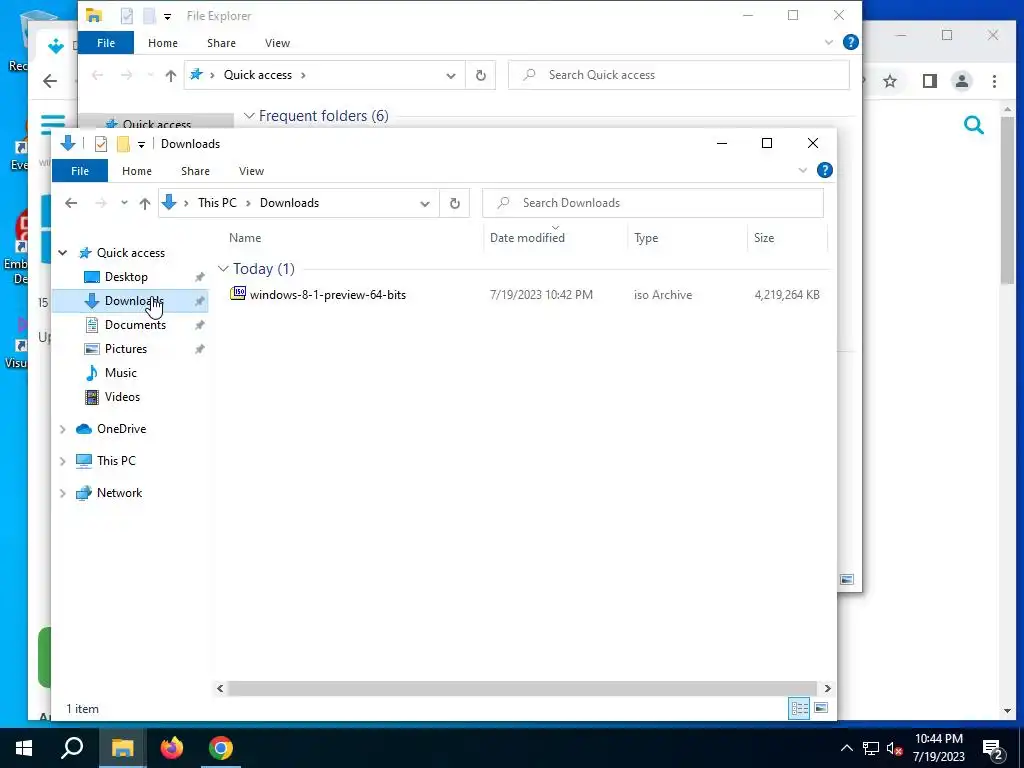Click the Search Quick access field
The width and height of the screenshot is (1024, 768).
click(679, 75)
